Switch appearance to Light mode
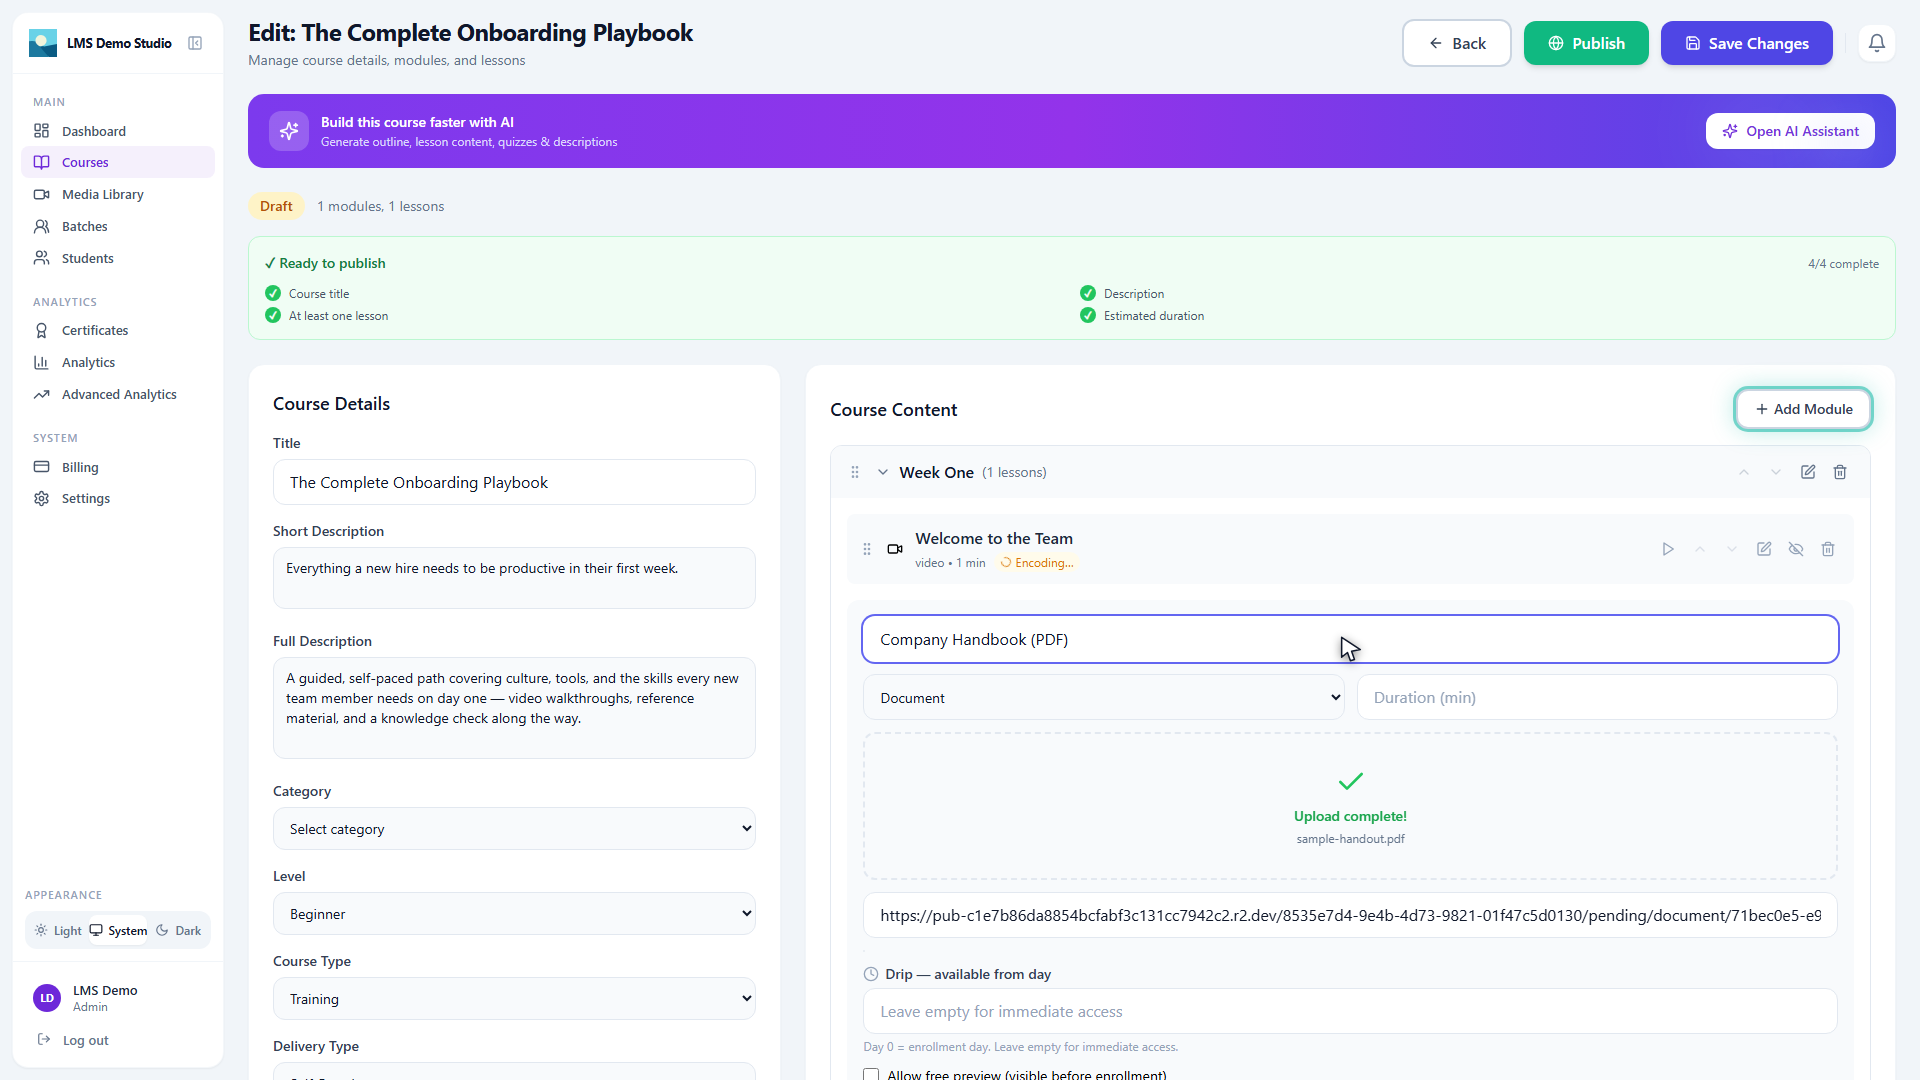Image resolution: width=1920 pixels, height=1080 pixels. (x=58, y=930)
